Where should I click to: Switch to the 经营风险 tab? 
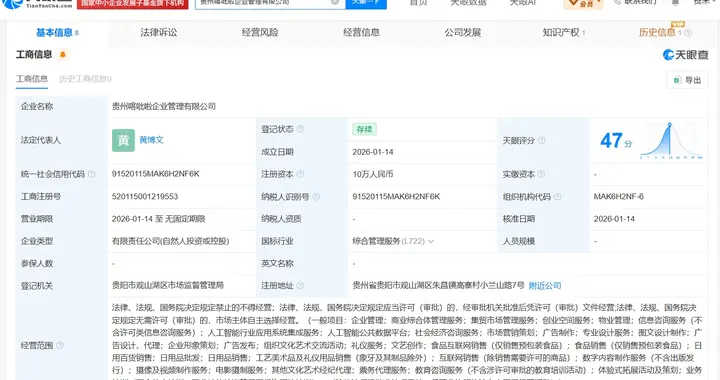[x=260, y=33]
